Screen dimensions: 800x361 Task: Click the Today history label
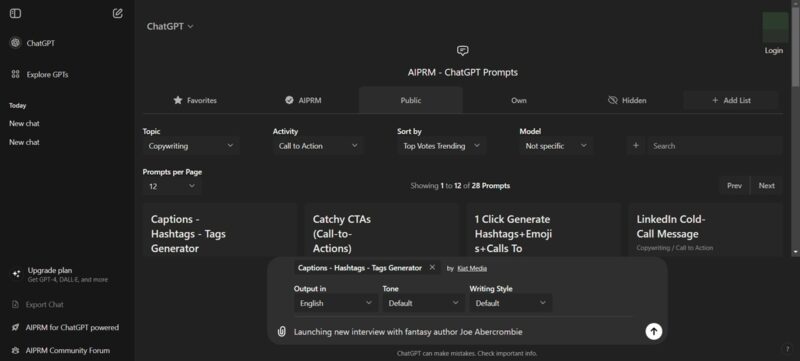tap(17, 106)
